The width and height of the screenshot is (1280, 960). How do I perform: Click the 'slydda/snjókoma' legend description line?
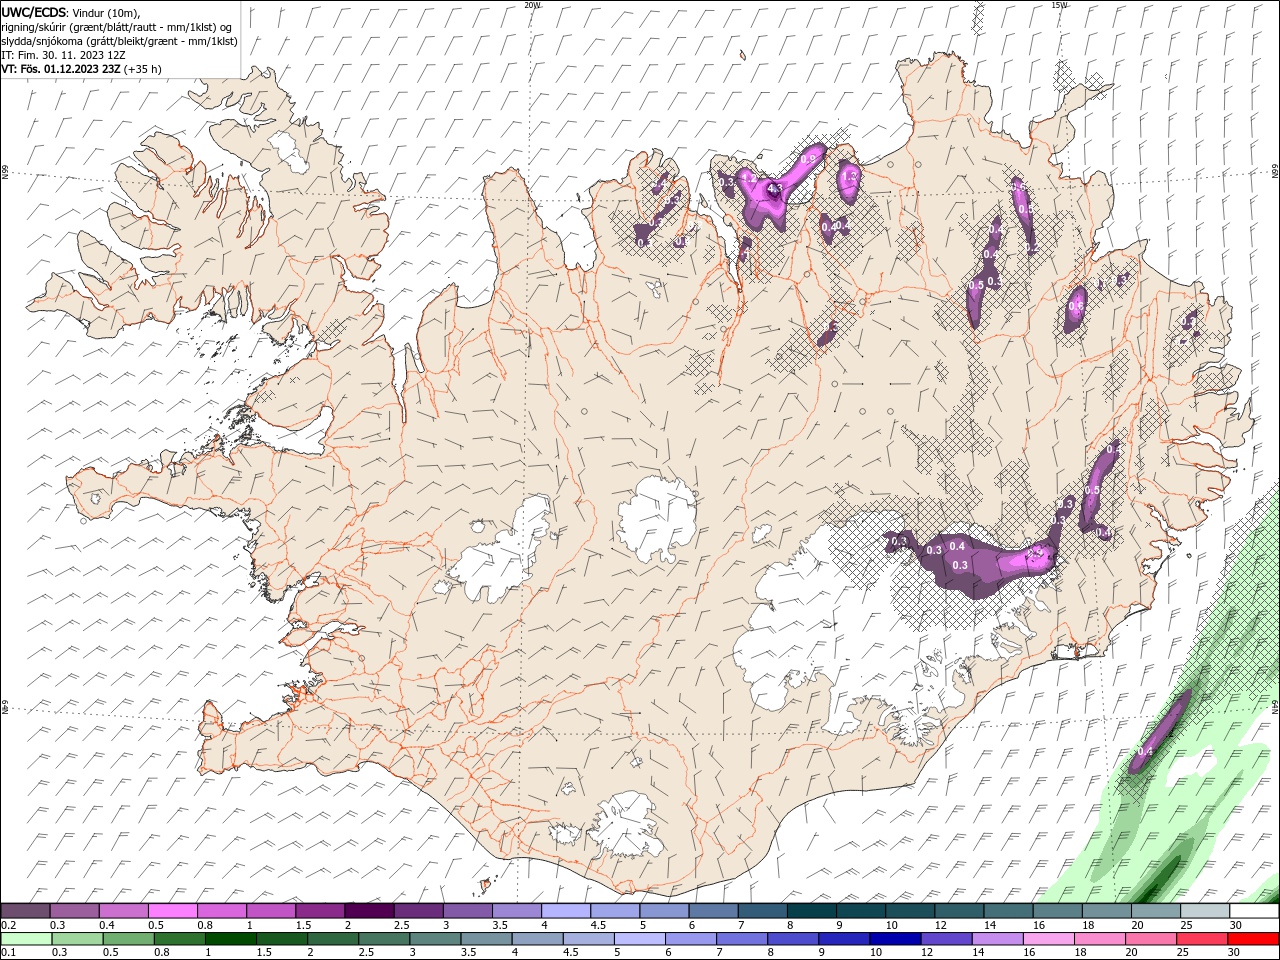[119, 41]
